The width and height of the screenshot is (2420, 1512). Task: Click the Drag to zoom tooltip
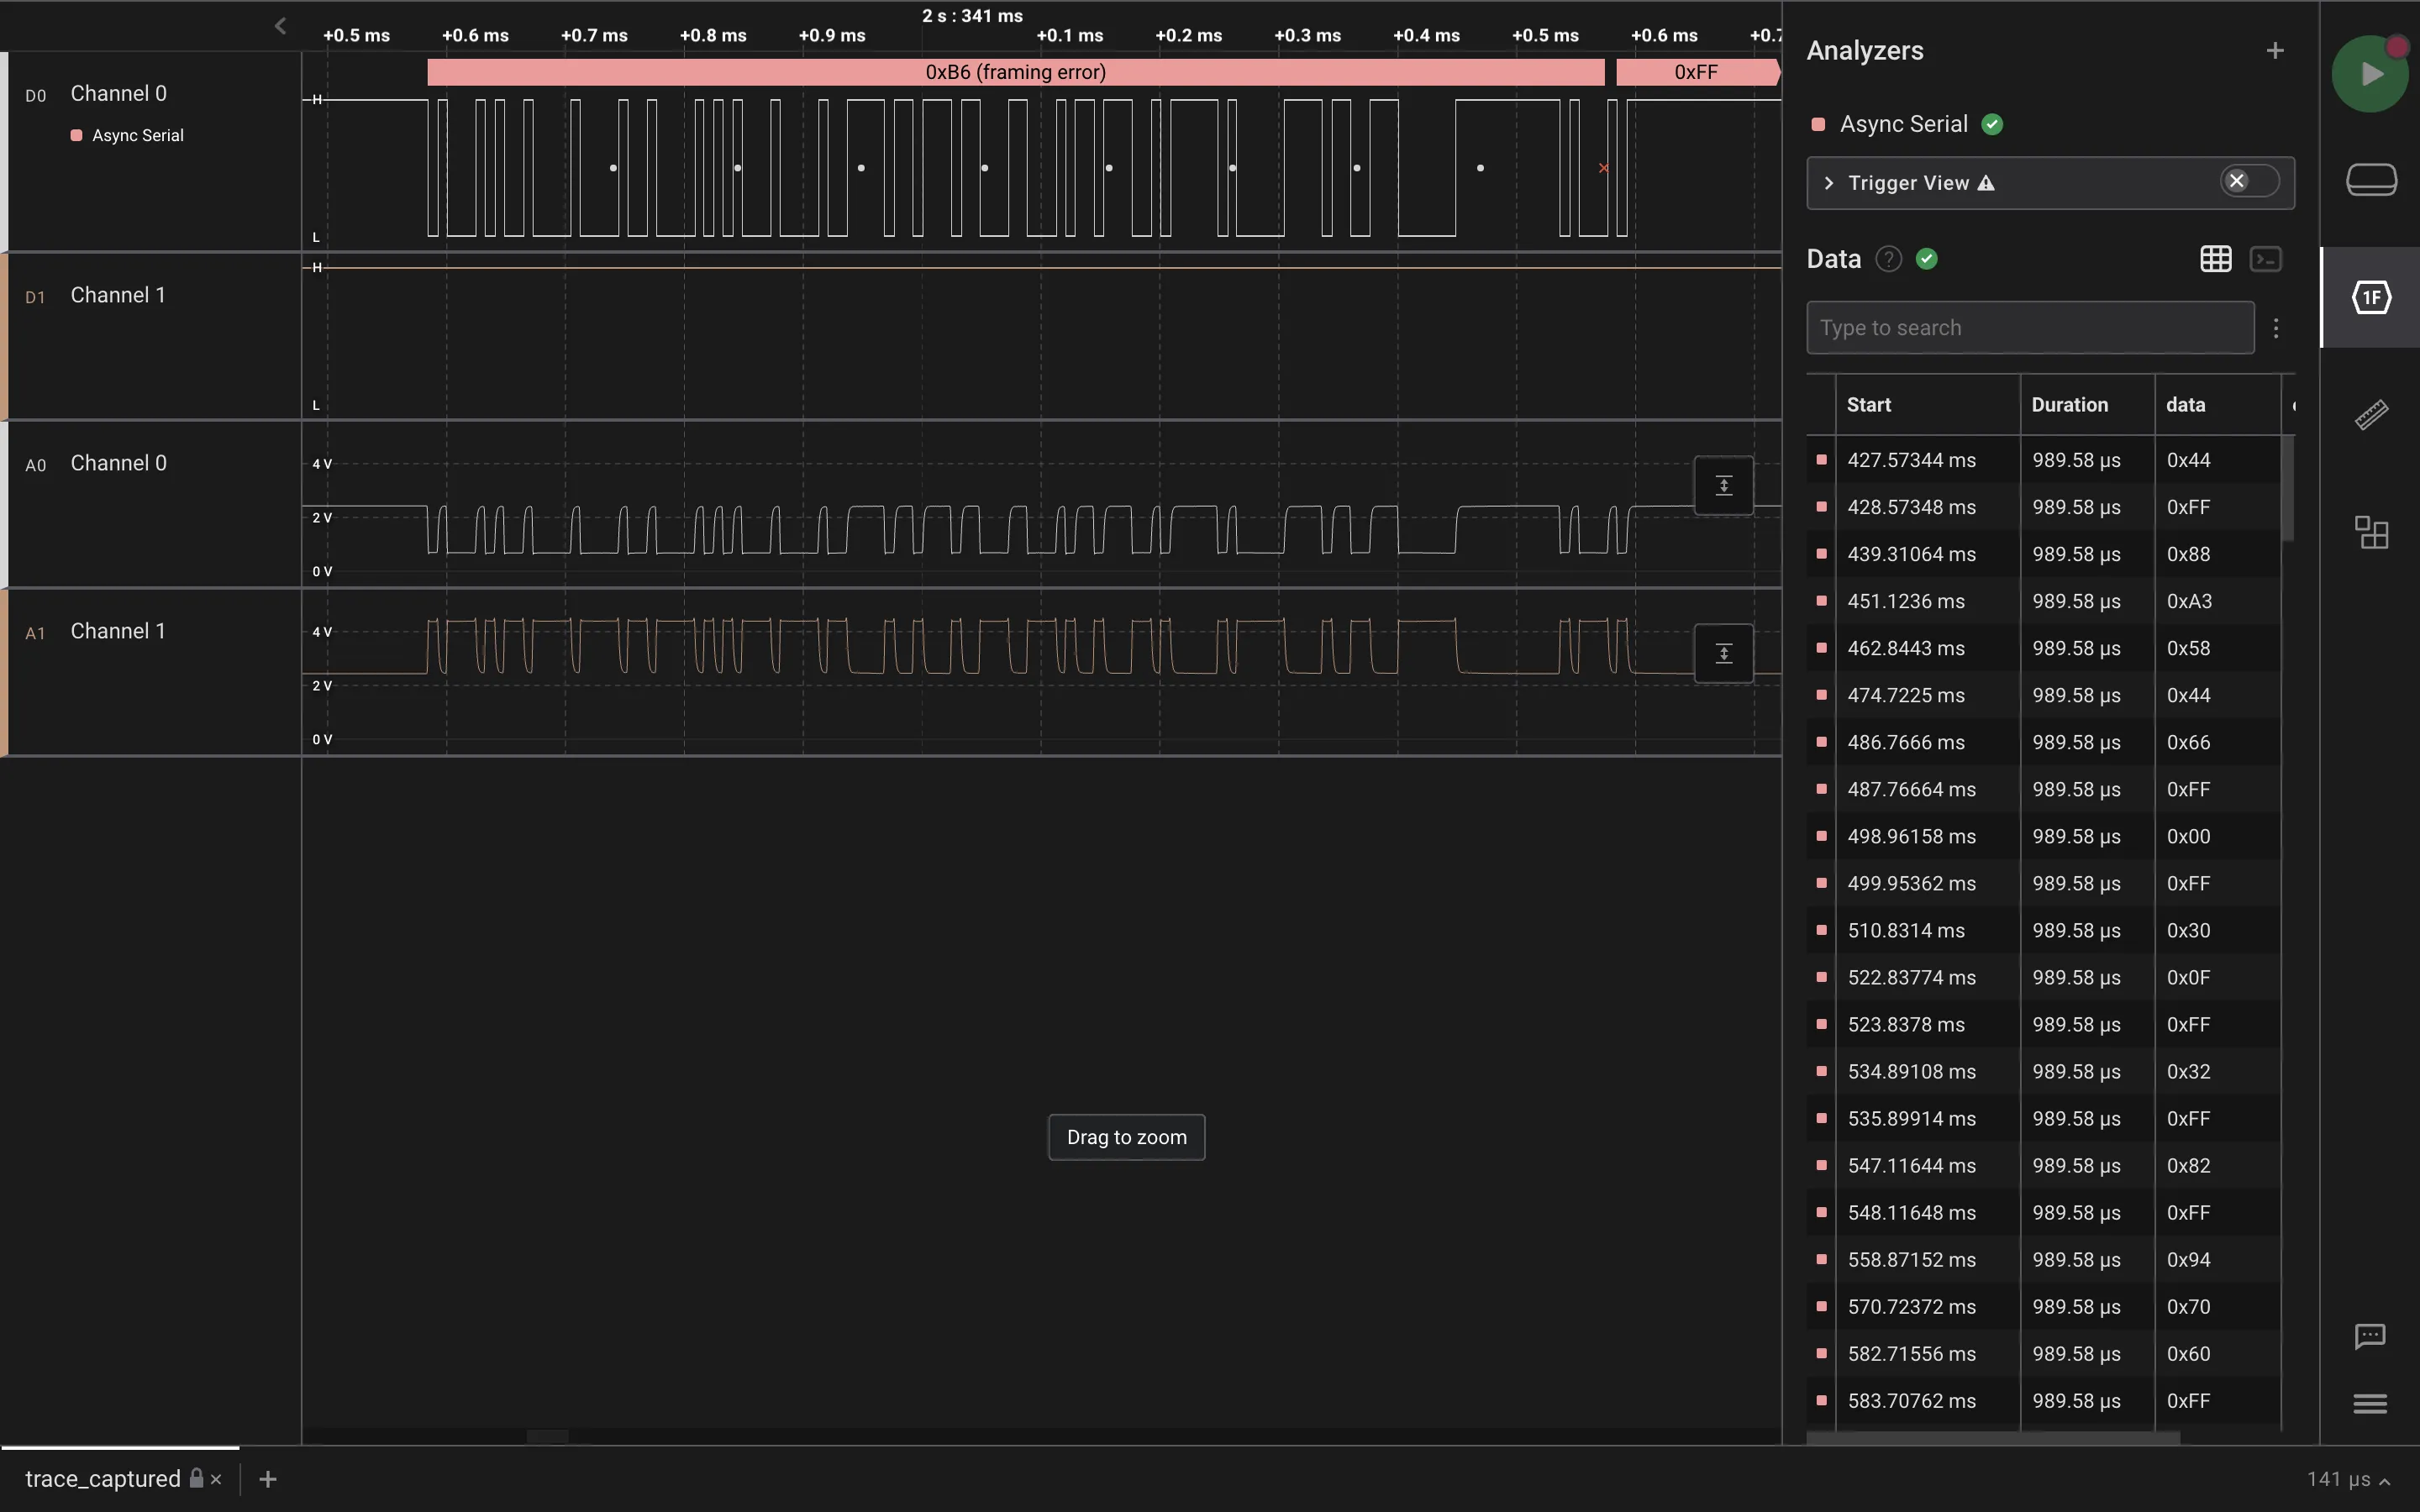click(1126, 1137)
